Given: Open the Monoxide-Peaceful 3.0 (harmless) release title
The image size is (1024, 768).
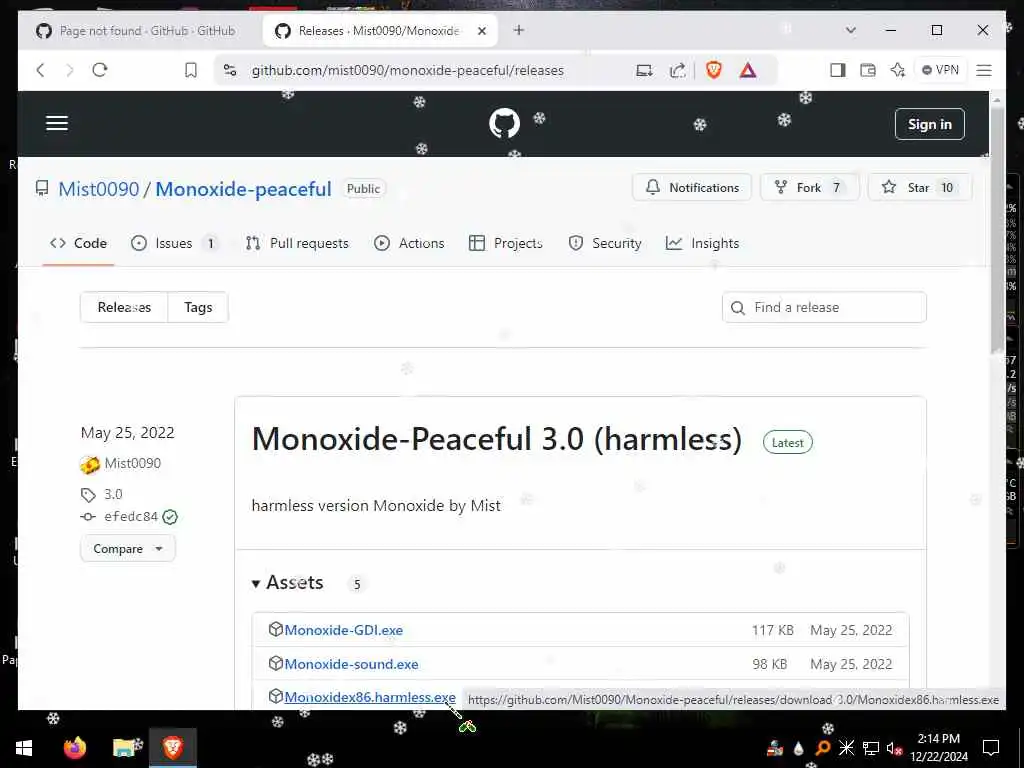Looking at the screenshot, I should (x=496, y=439).
